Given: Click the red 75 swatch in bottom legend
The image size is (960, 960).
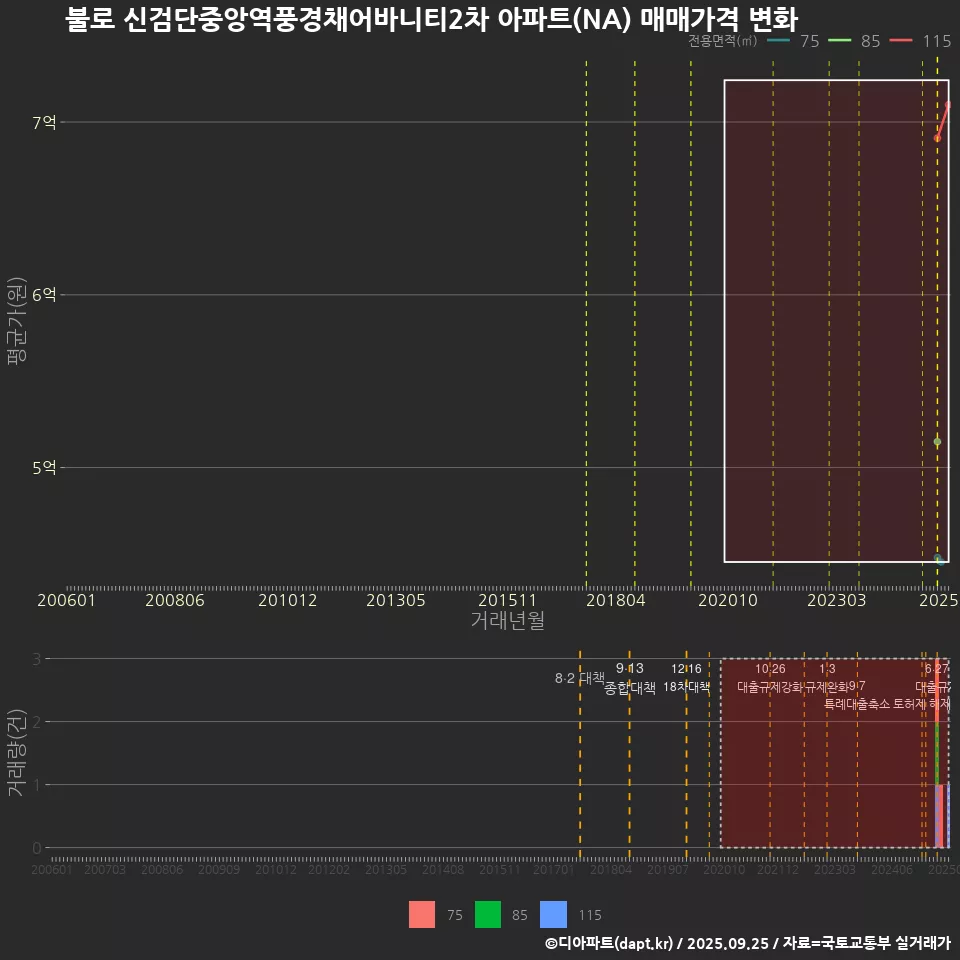Looking at the screenshot, I should click(422, 914).
